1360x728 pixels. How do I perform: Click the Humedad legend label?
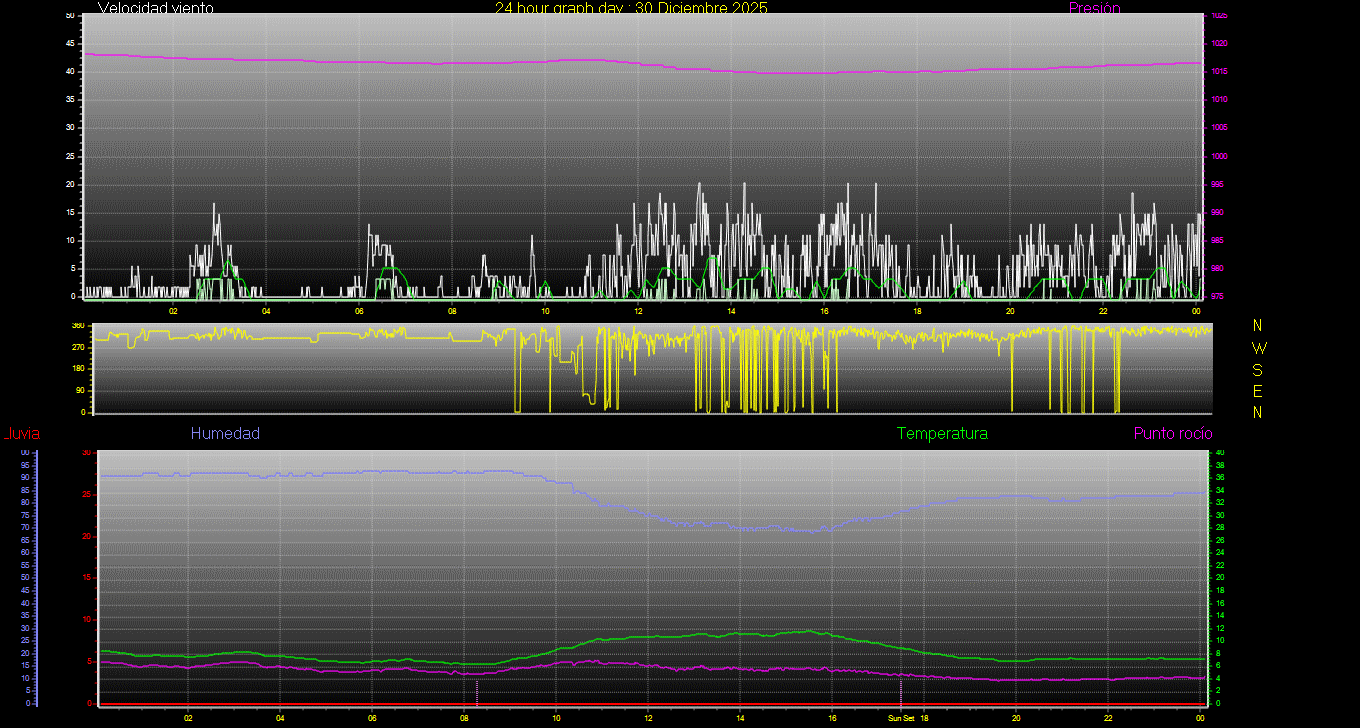(x=225, y=433)
